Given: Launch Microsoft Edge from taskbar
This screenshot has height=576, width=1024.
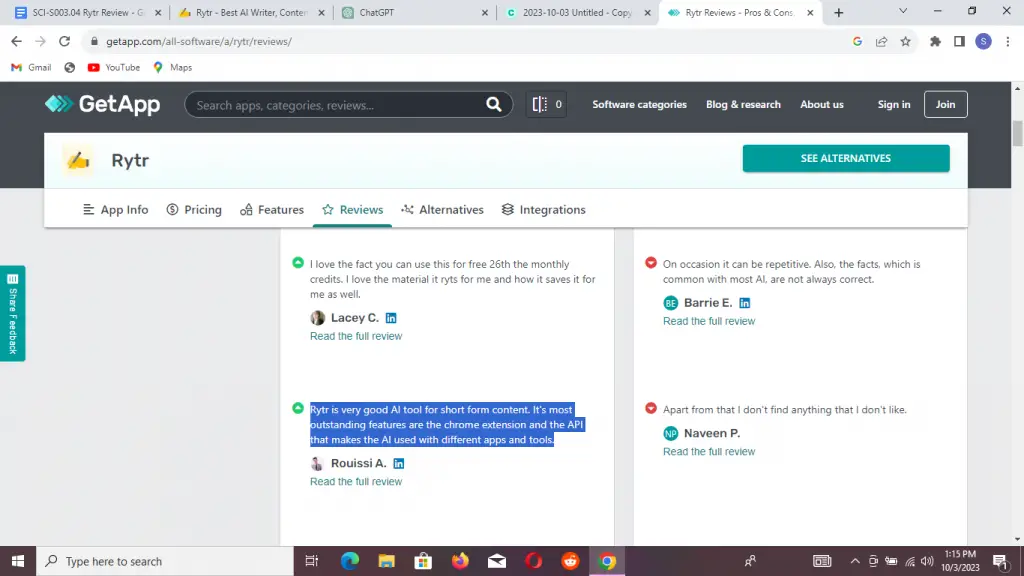Looking at the screenshot, I should coord(349,561).
